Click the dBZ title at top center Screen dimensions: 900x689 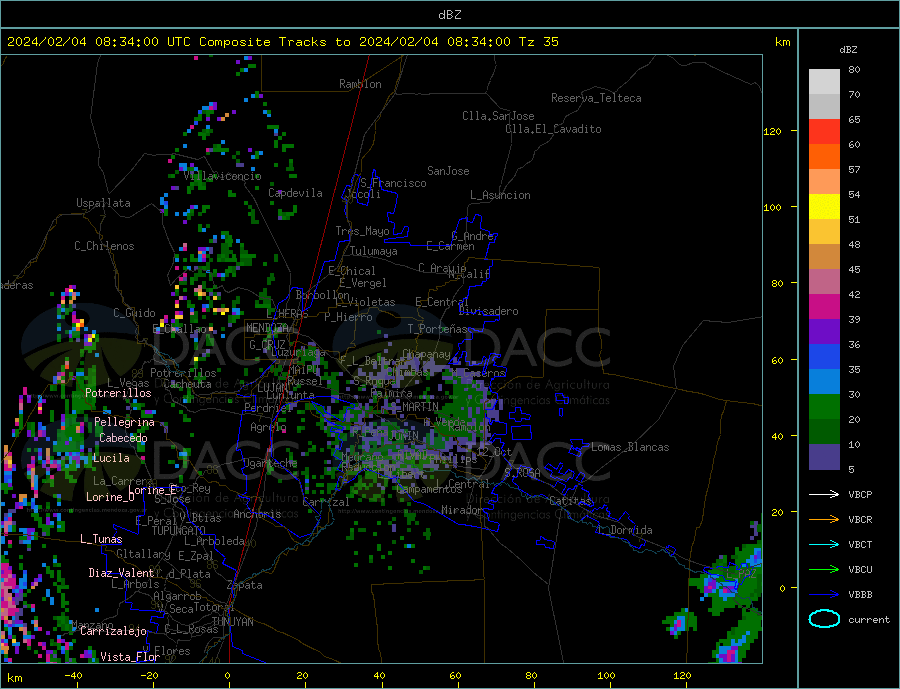tap(449, 15)
